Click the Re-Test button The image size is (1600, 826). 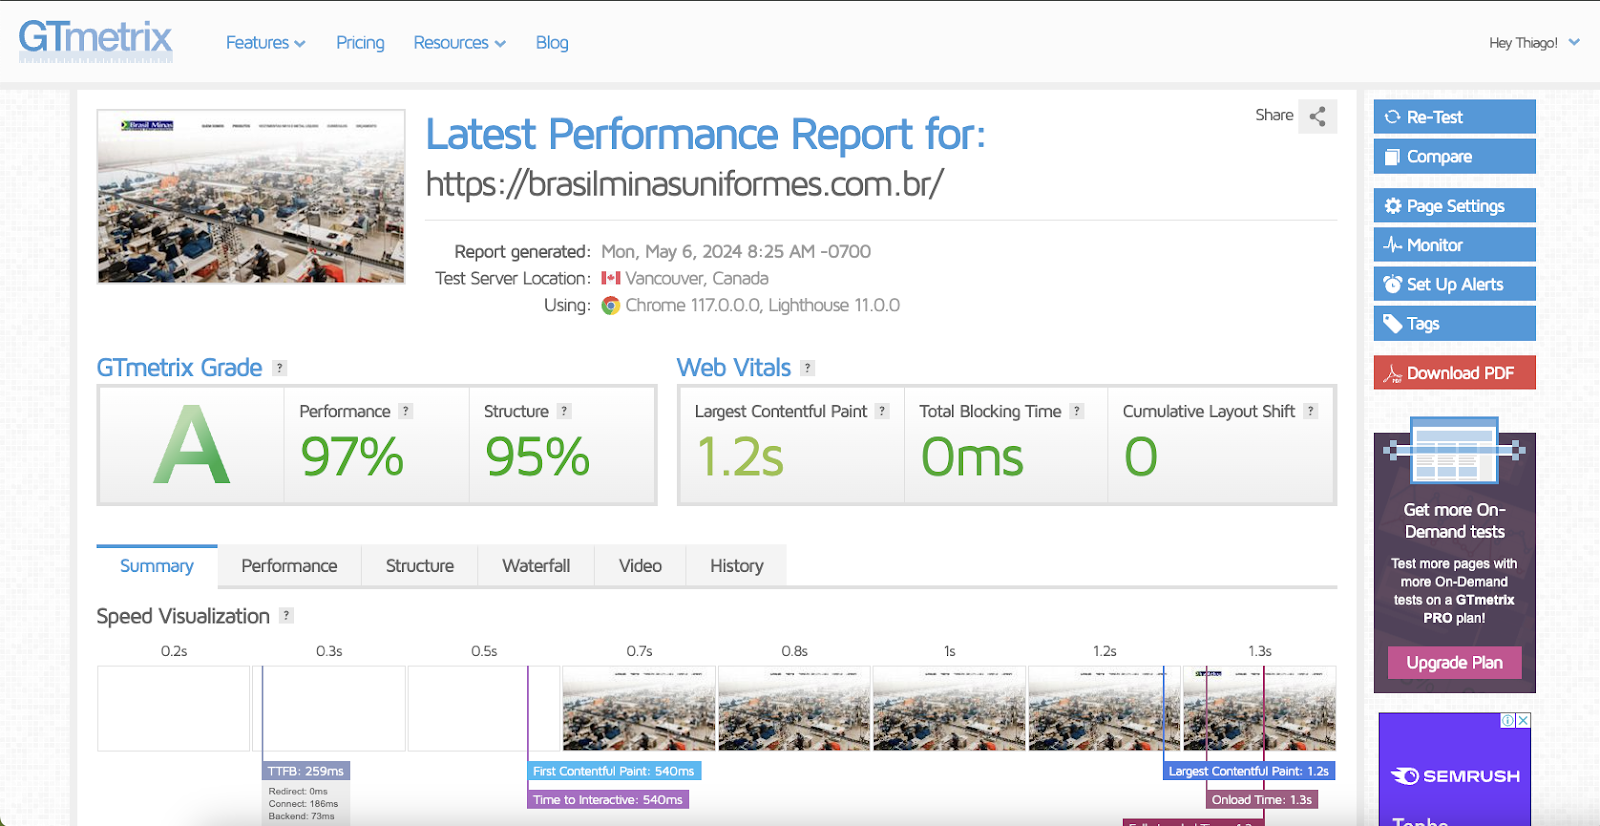(1454, 117)
